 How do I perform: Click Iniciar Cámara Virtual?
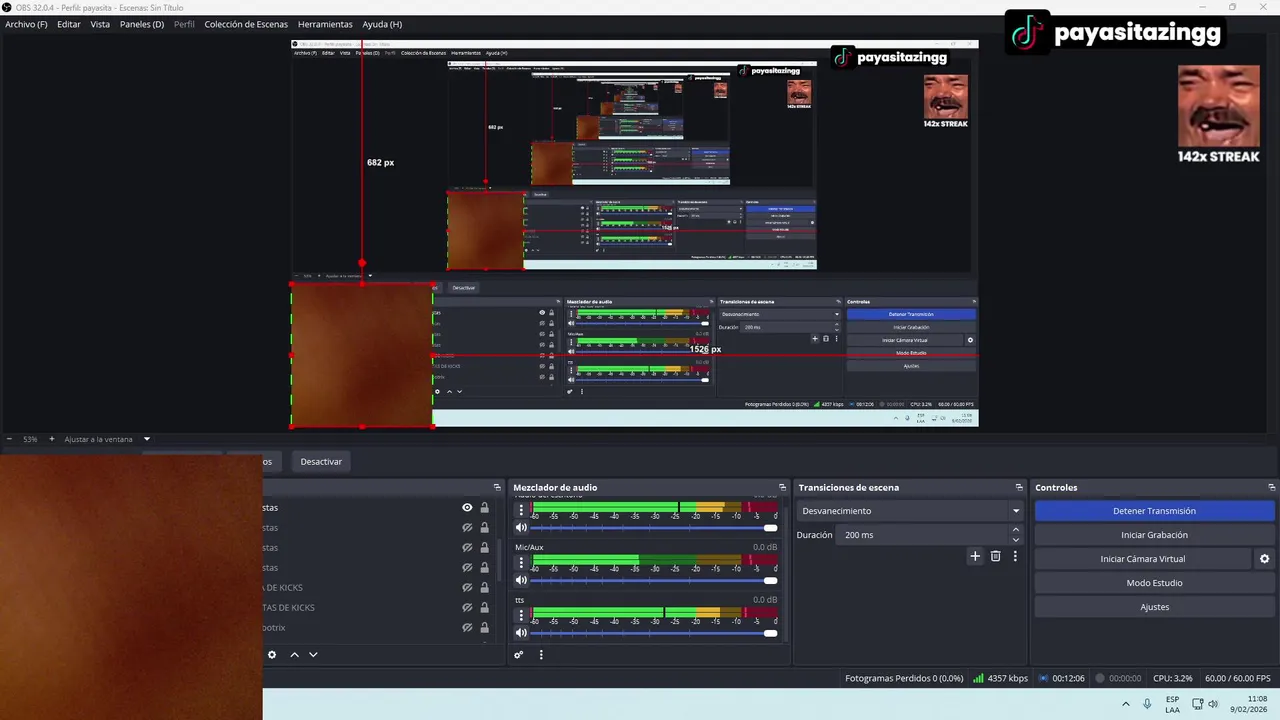click(1142, 559)
